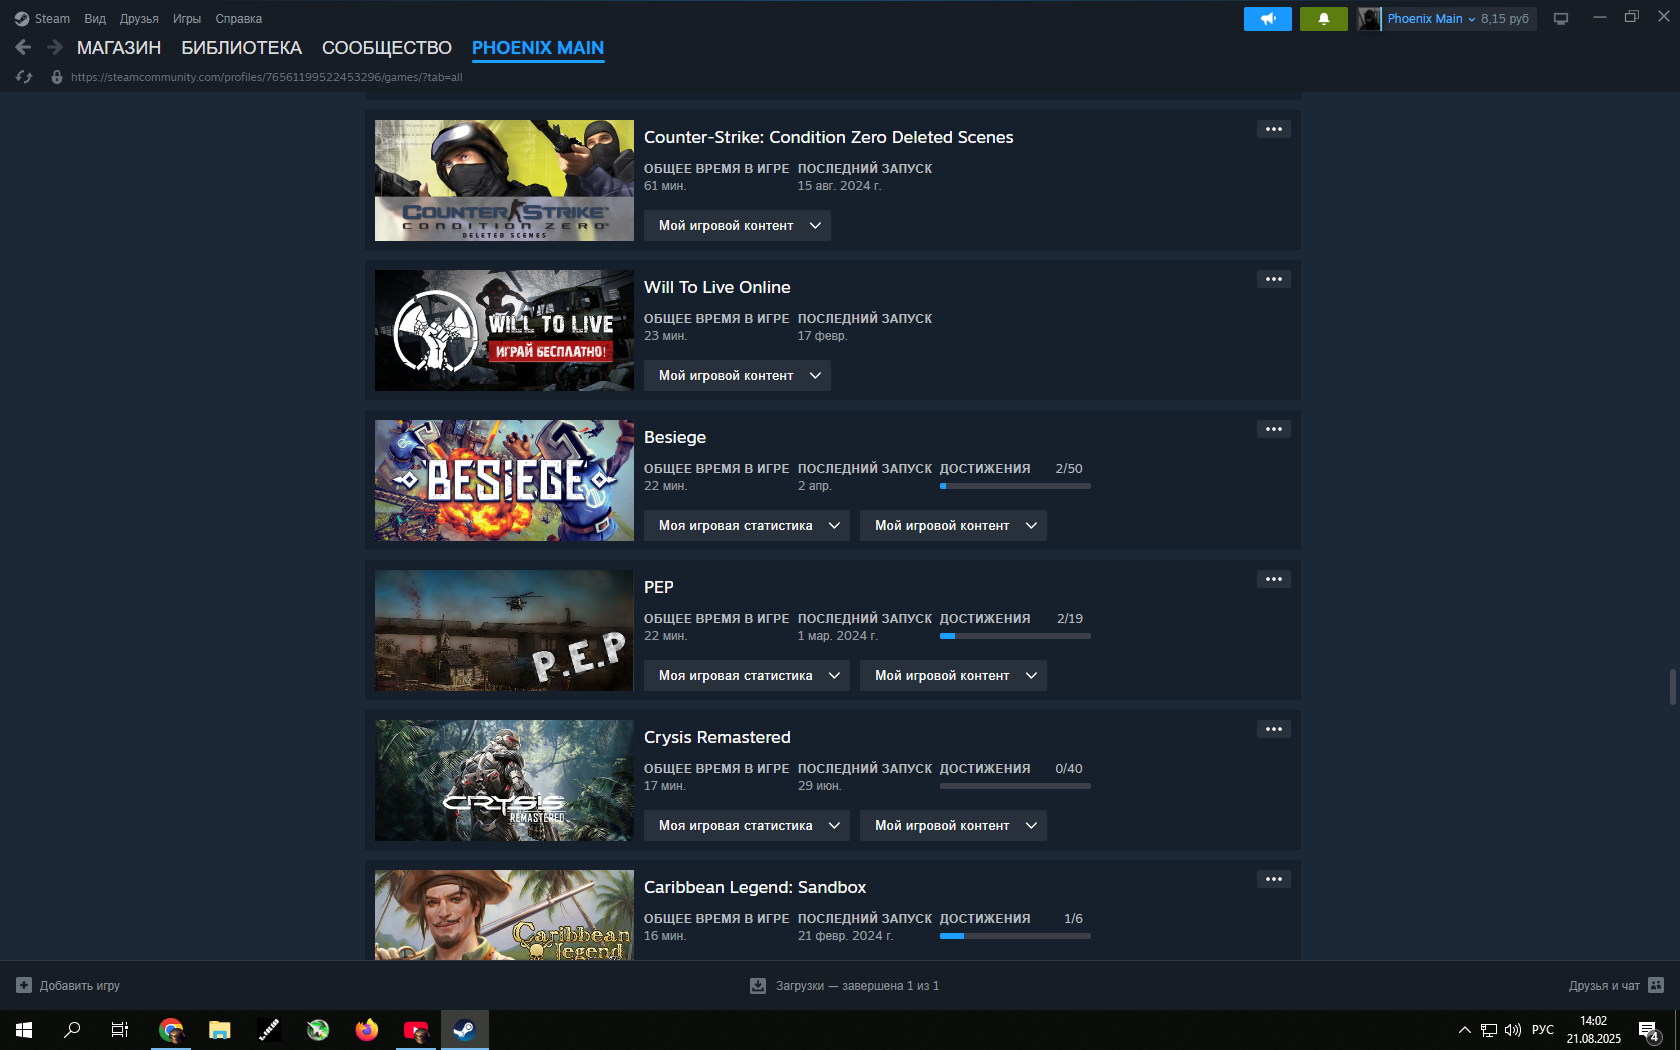Image resolution: width=1680 pixels, height=1050 pixels.
Task: Open Windows taskbar search
Action: tap(72, 1030)
